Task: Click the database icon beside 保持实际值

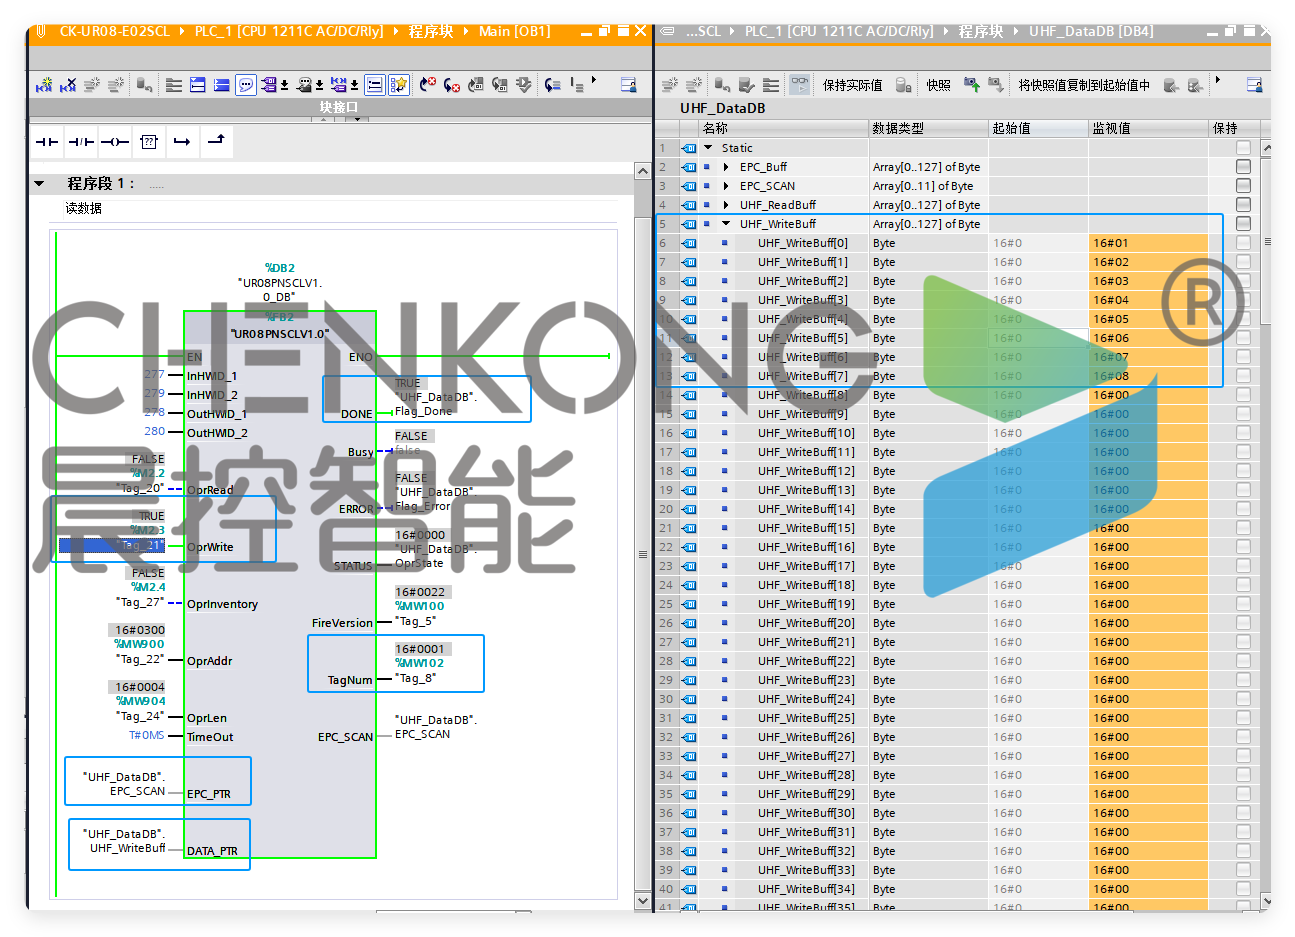Action: (903, 85)
